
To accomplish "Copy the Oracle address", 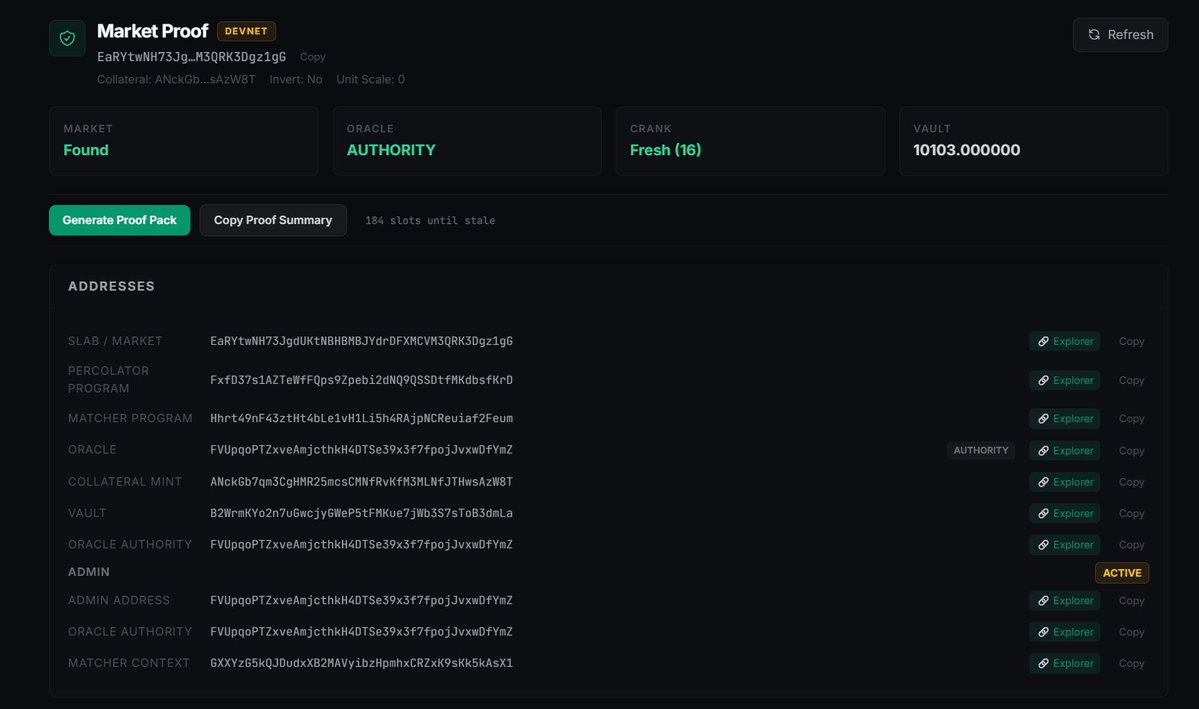I will coord(1131,450).
